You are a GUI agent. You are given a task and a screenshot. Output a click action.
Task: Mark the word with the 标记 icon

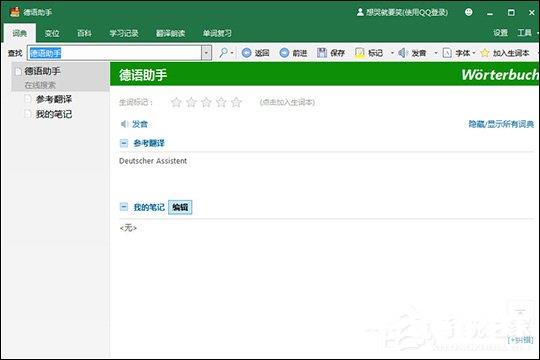[360, 53]
